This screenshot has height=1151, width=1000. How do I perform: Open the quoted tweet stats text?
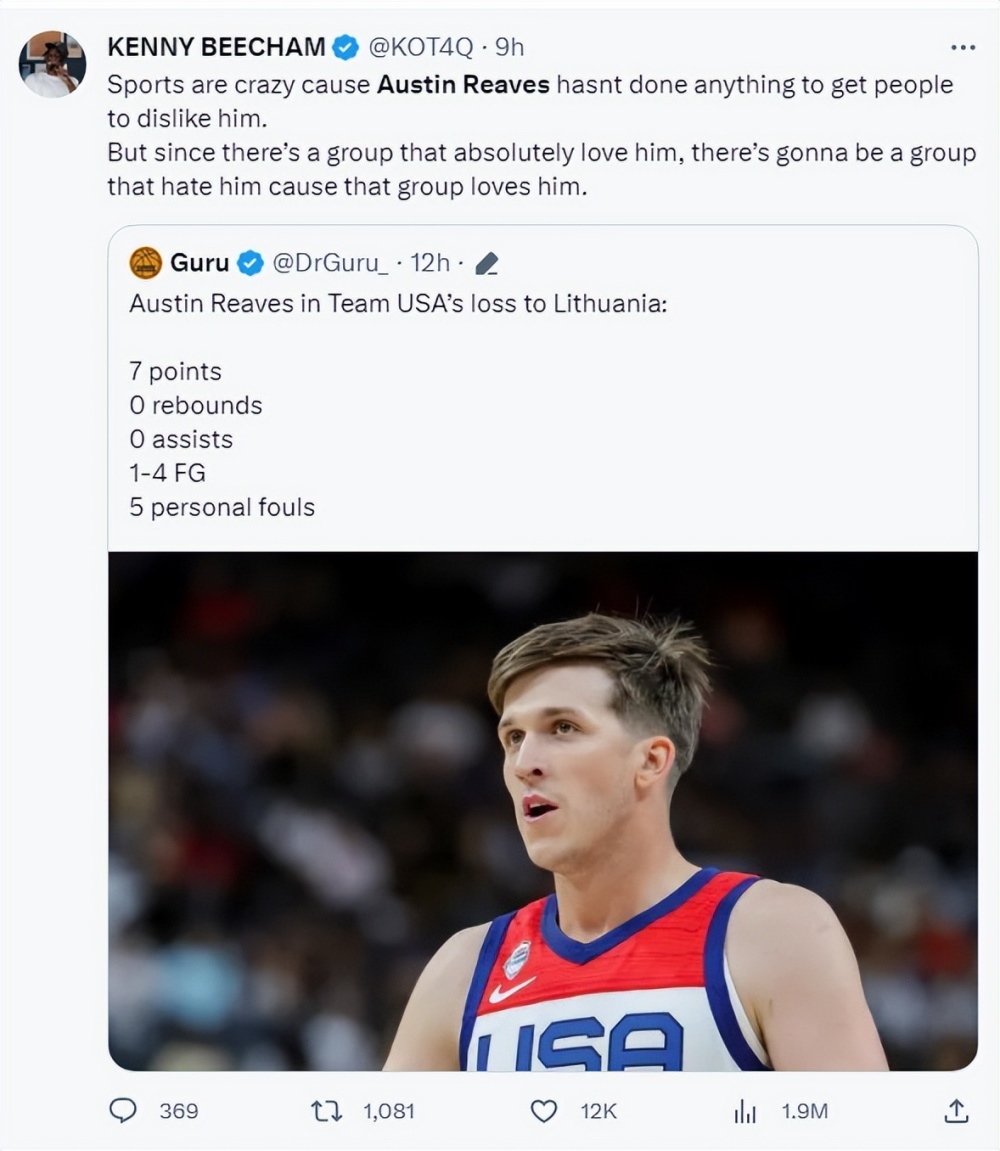tap(222, 439)
